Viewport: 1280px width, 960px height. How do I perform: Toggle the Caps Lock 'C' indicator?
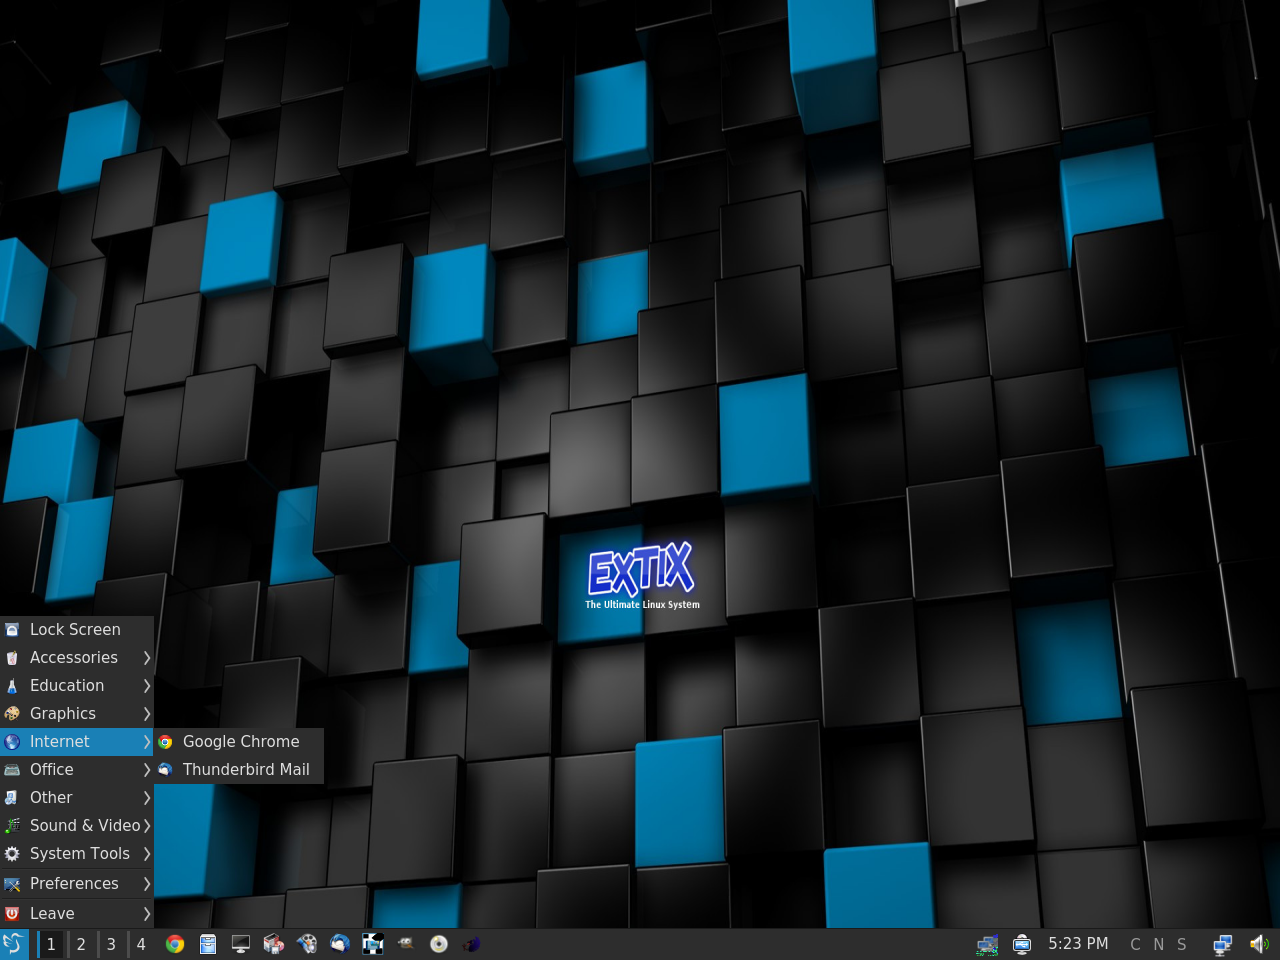pyautogui.click(x=1135, y=944)
